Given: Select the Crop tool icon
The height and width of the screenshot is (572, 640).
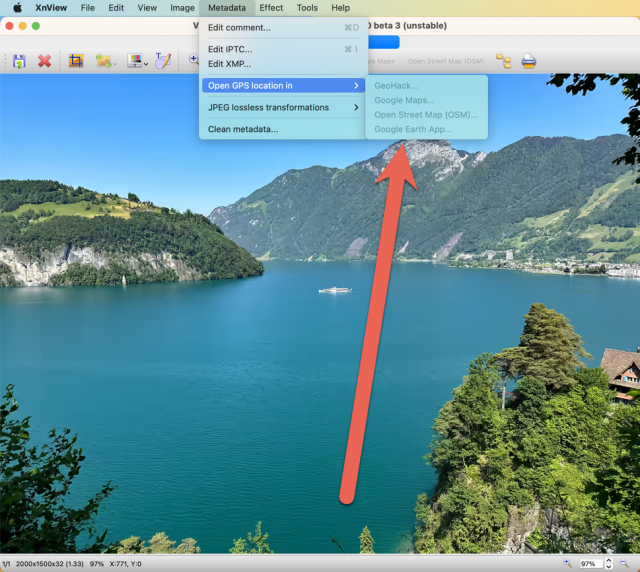Looking at the screenshot, I should point(76,61).
